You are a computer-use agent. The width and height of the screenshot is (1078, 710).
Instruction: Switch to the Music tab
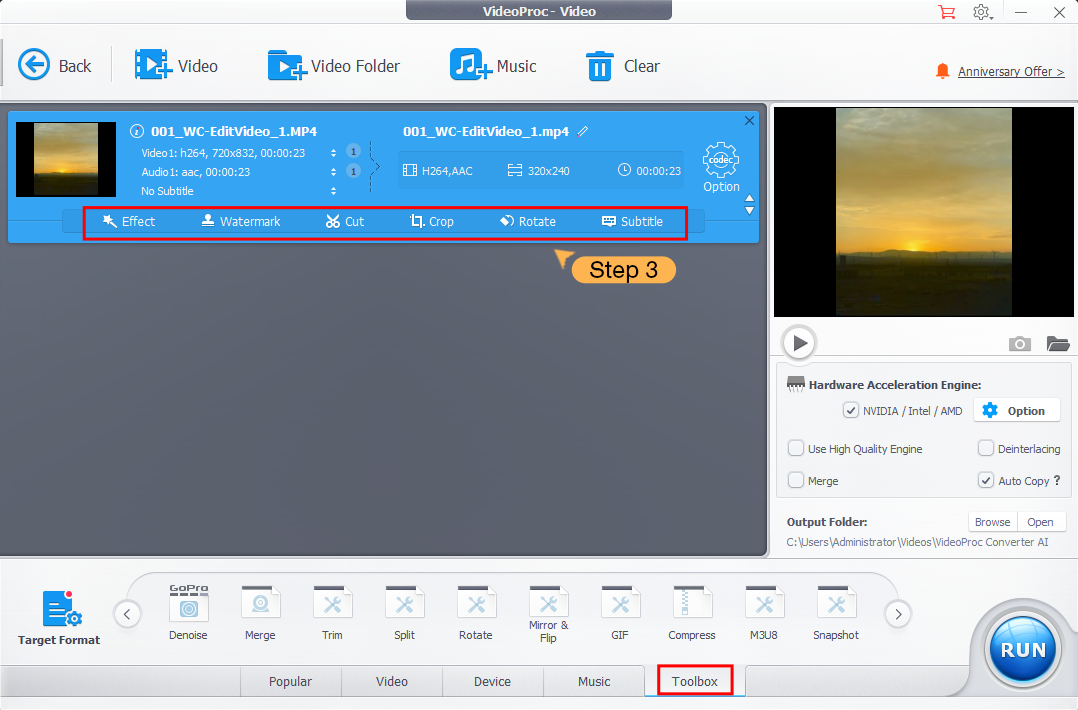coord(594,681)
